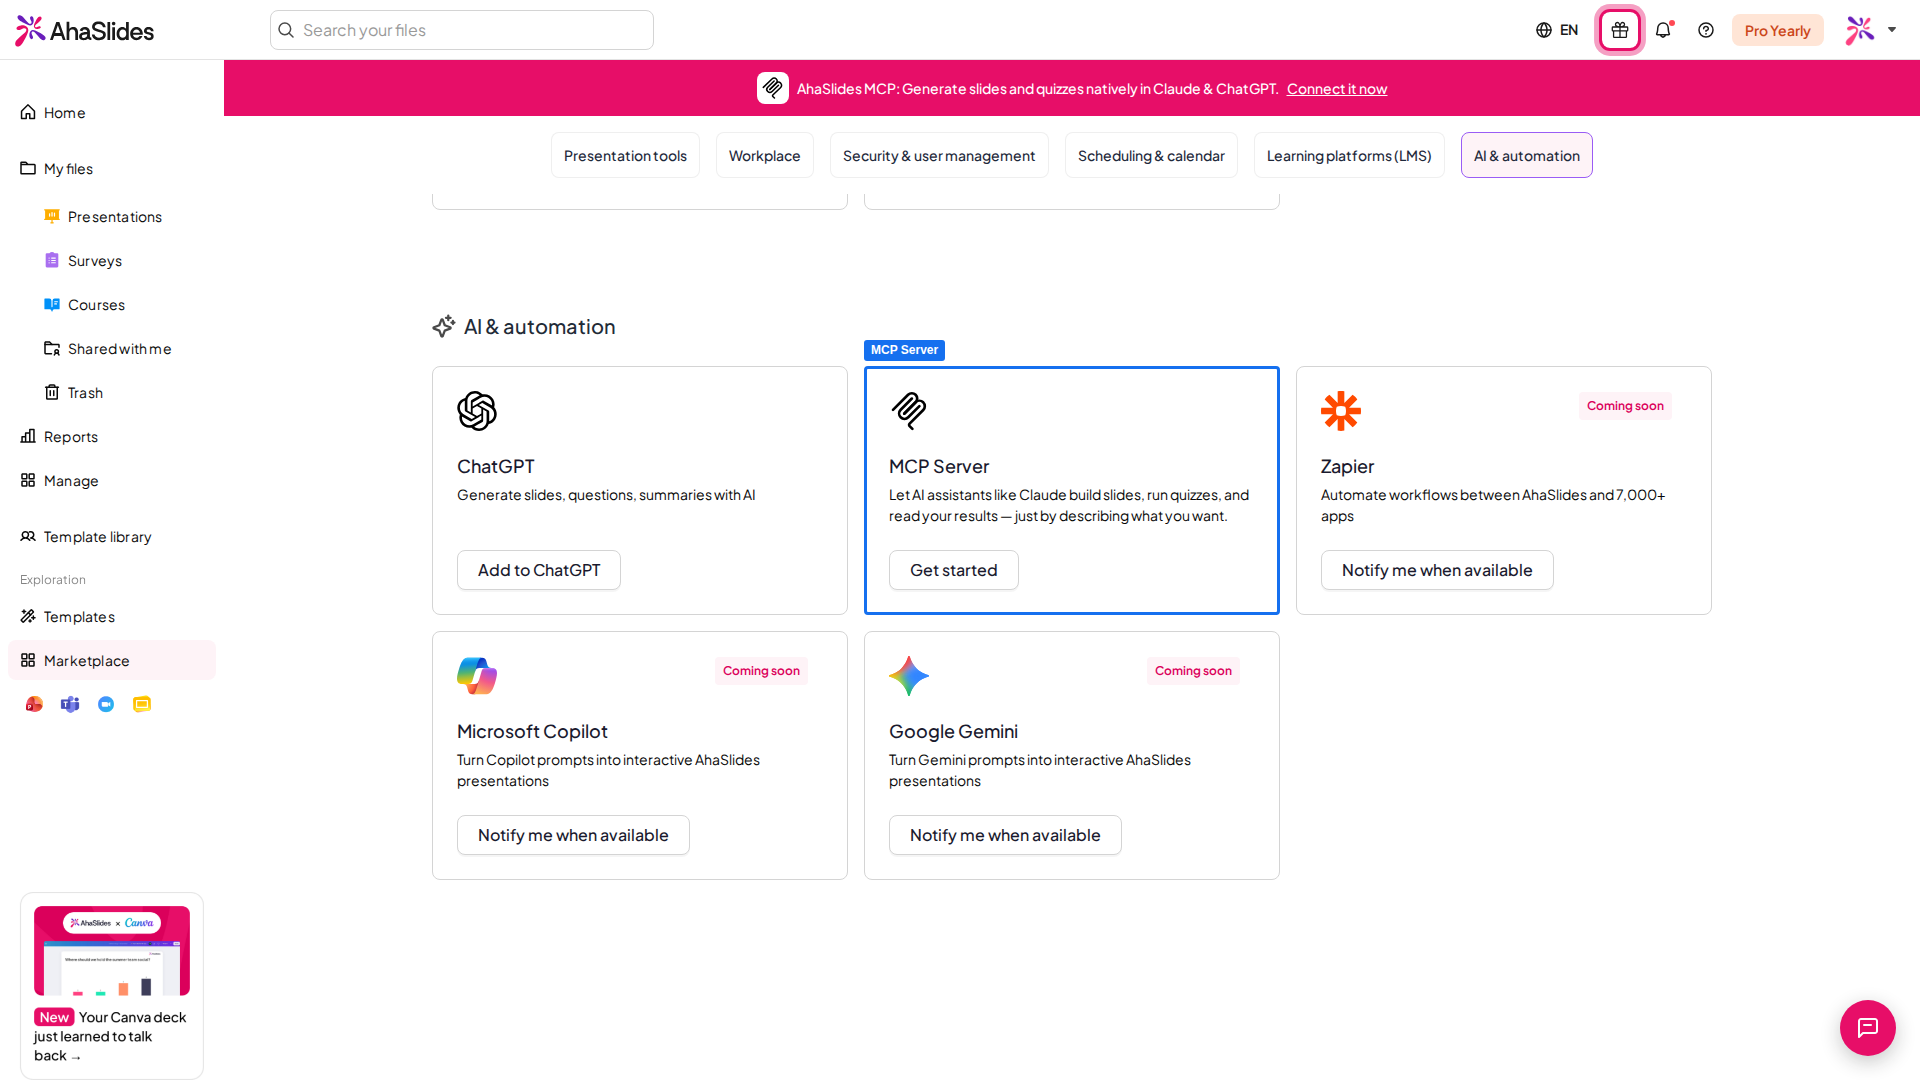Click the Google Gemini logo
Image resolution: width=1920 pixels, height=1080 pixels.
(909, 676)
